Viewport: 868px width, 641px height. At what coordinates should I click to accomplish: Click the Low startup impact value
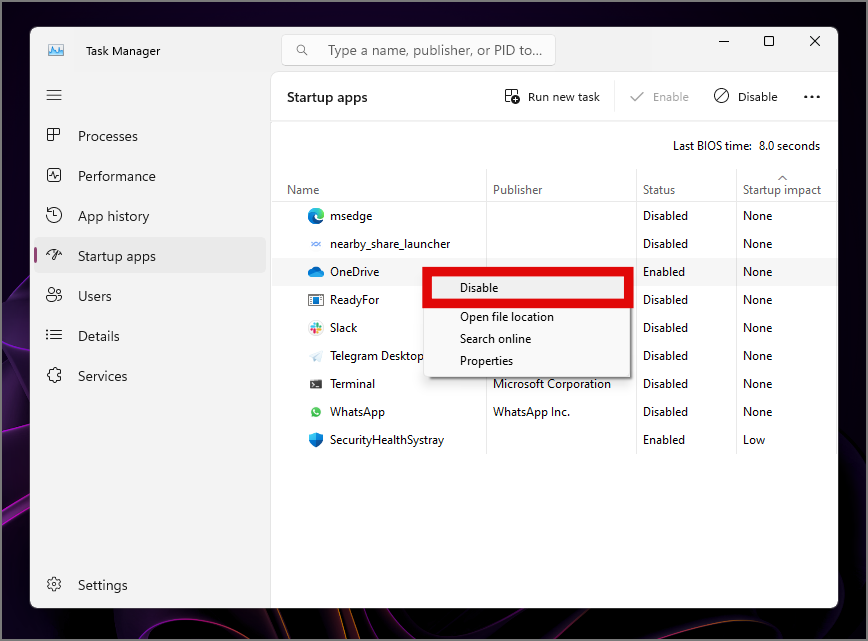(x=754, y=440)
